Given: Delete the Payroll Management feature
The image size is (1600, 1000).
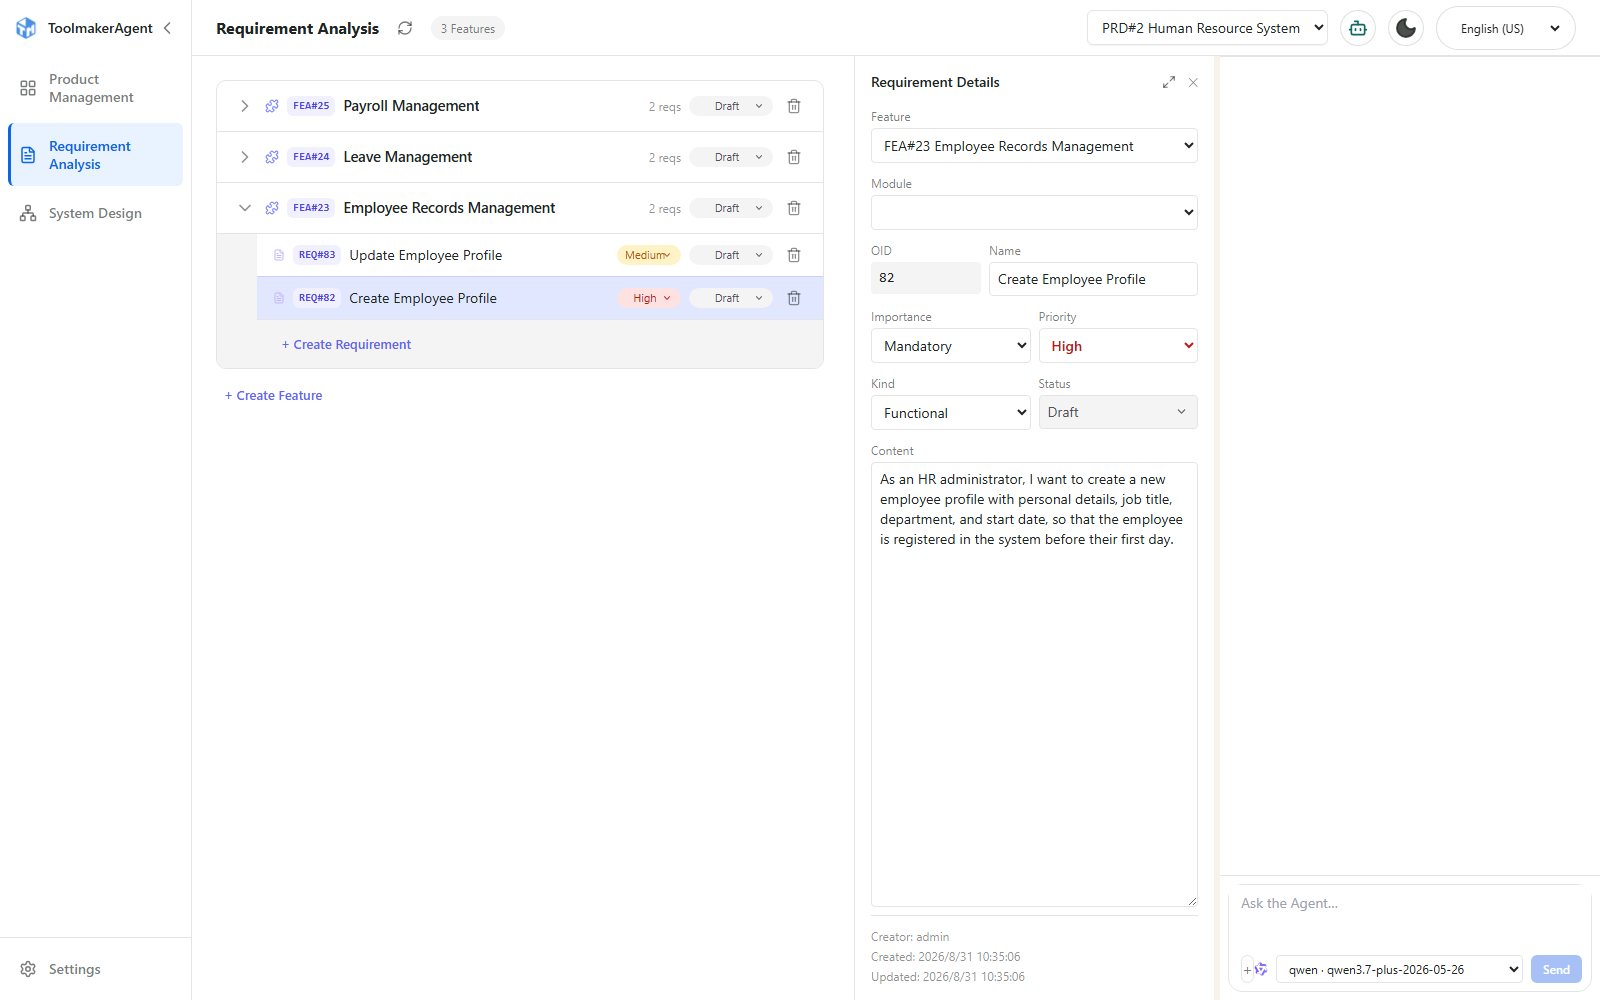Looking at the screenshot, I should (x=794, y=106).
